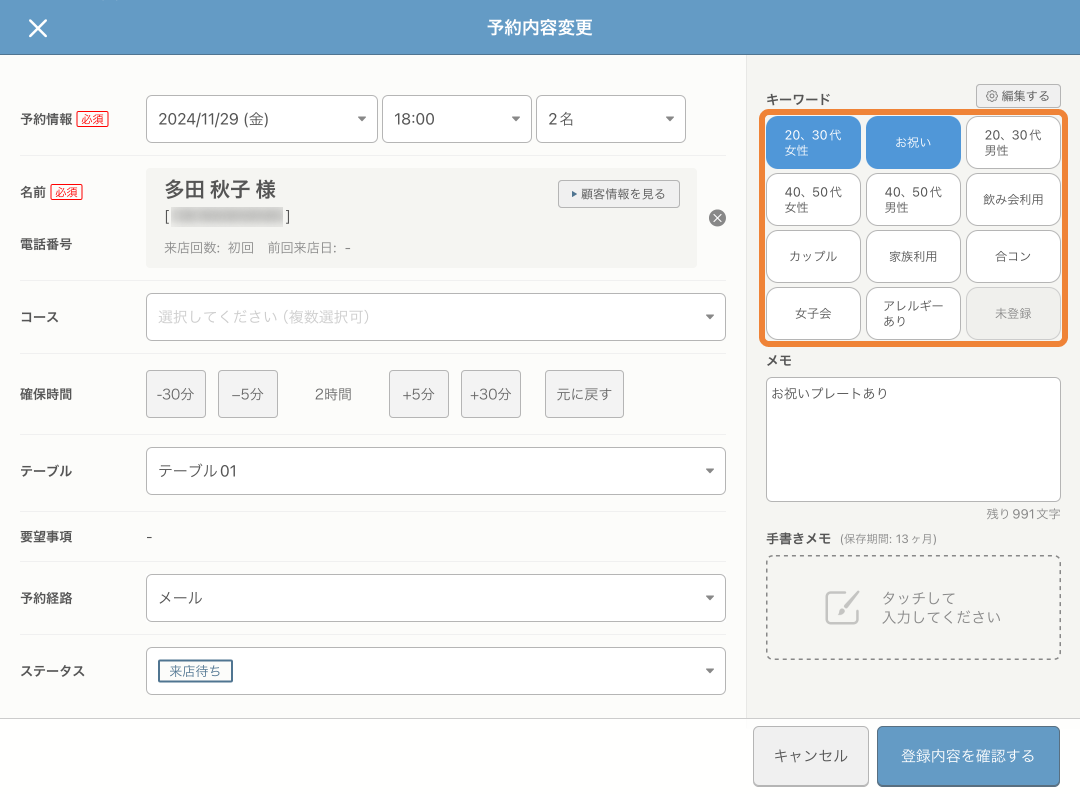Extend reserved time with +30分
Viewport: 1080px width, 794px height.
coord(490,394)
